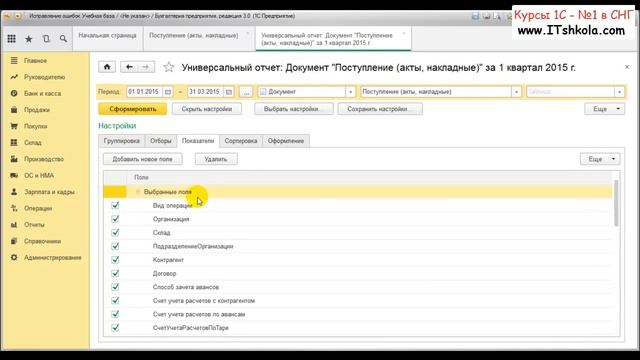
Task: Click Выбрать настройки button
Action: pyautogui.click(x=293, y=109)
